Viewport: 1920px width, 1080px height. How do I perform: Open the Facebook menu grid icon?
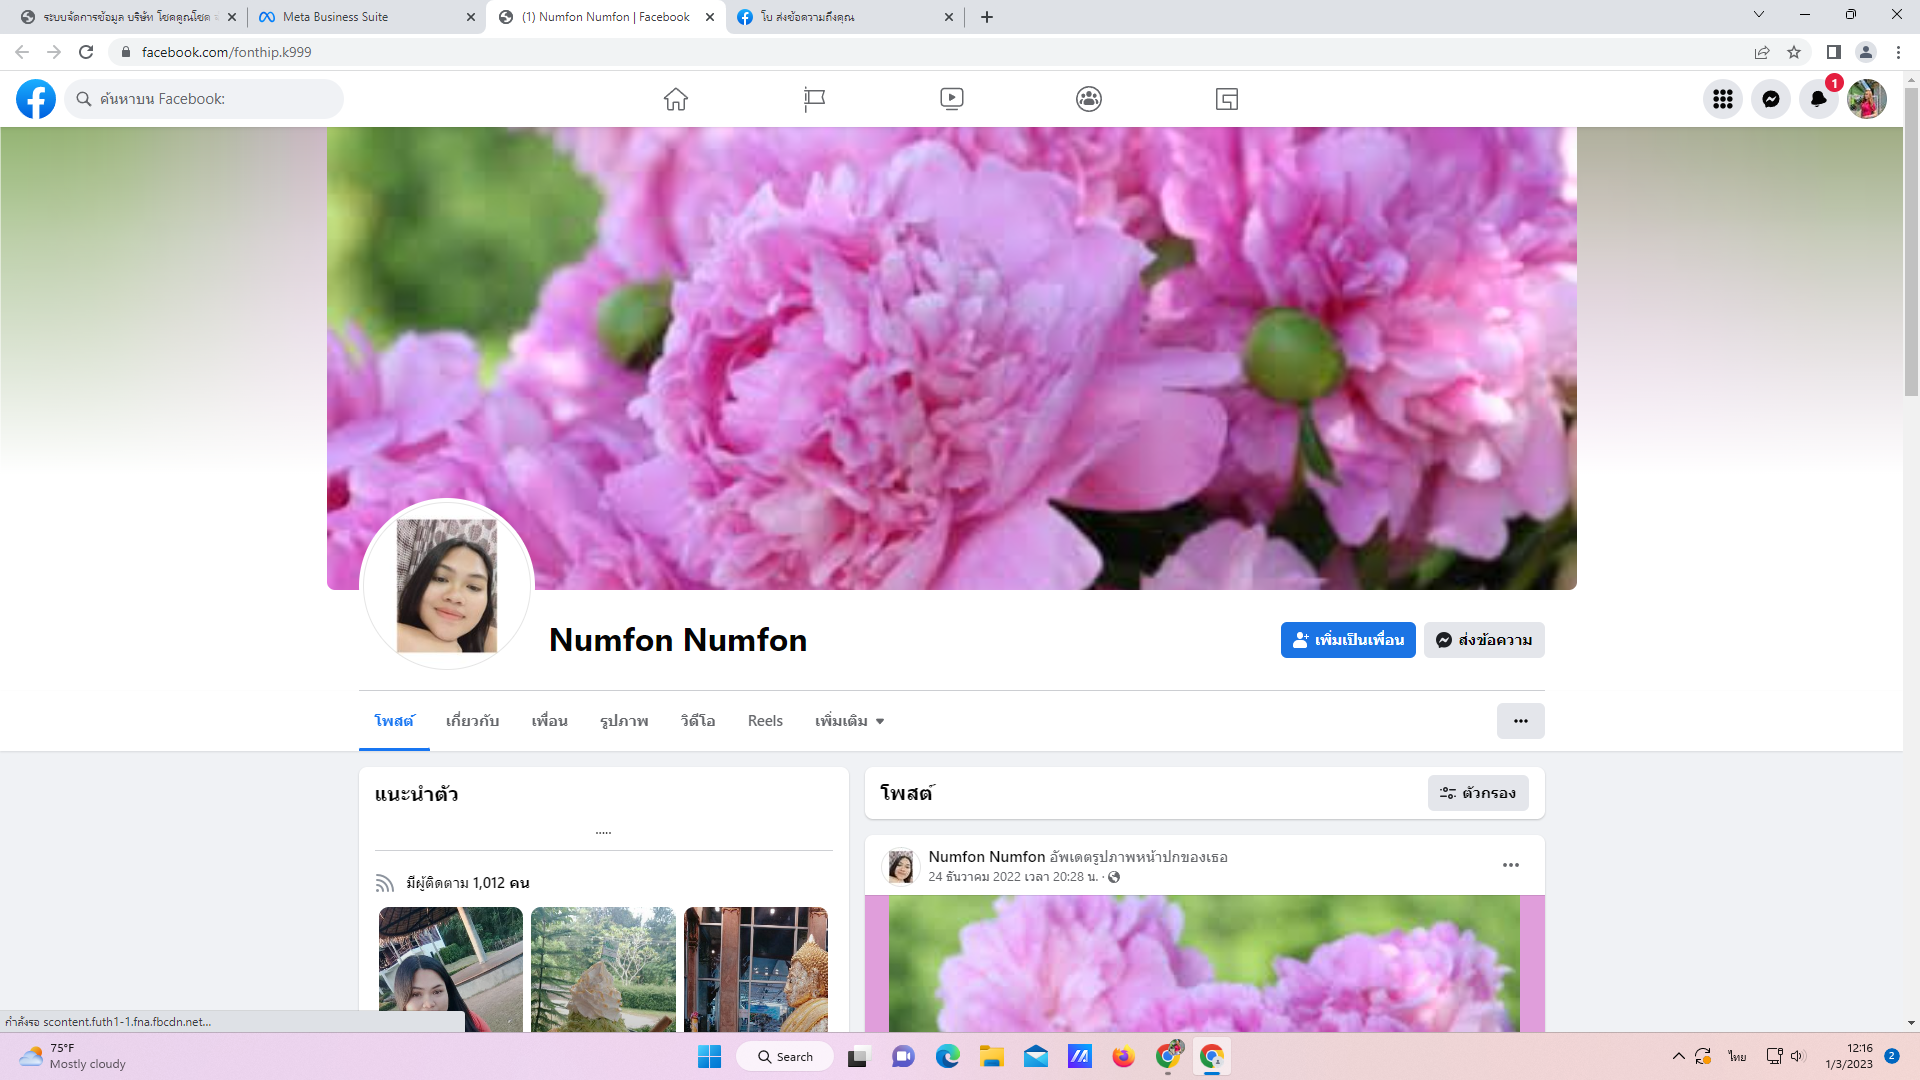coord(1722,99)
